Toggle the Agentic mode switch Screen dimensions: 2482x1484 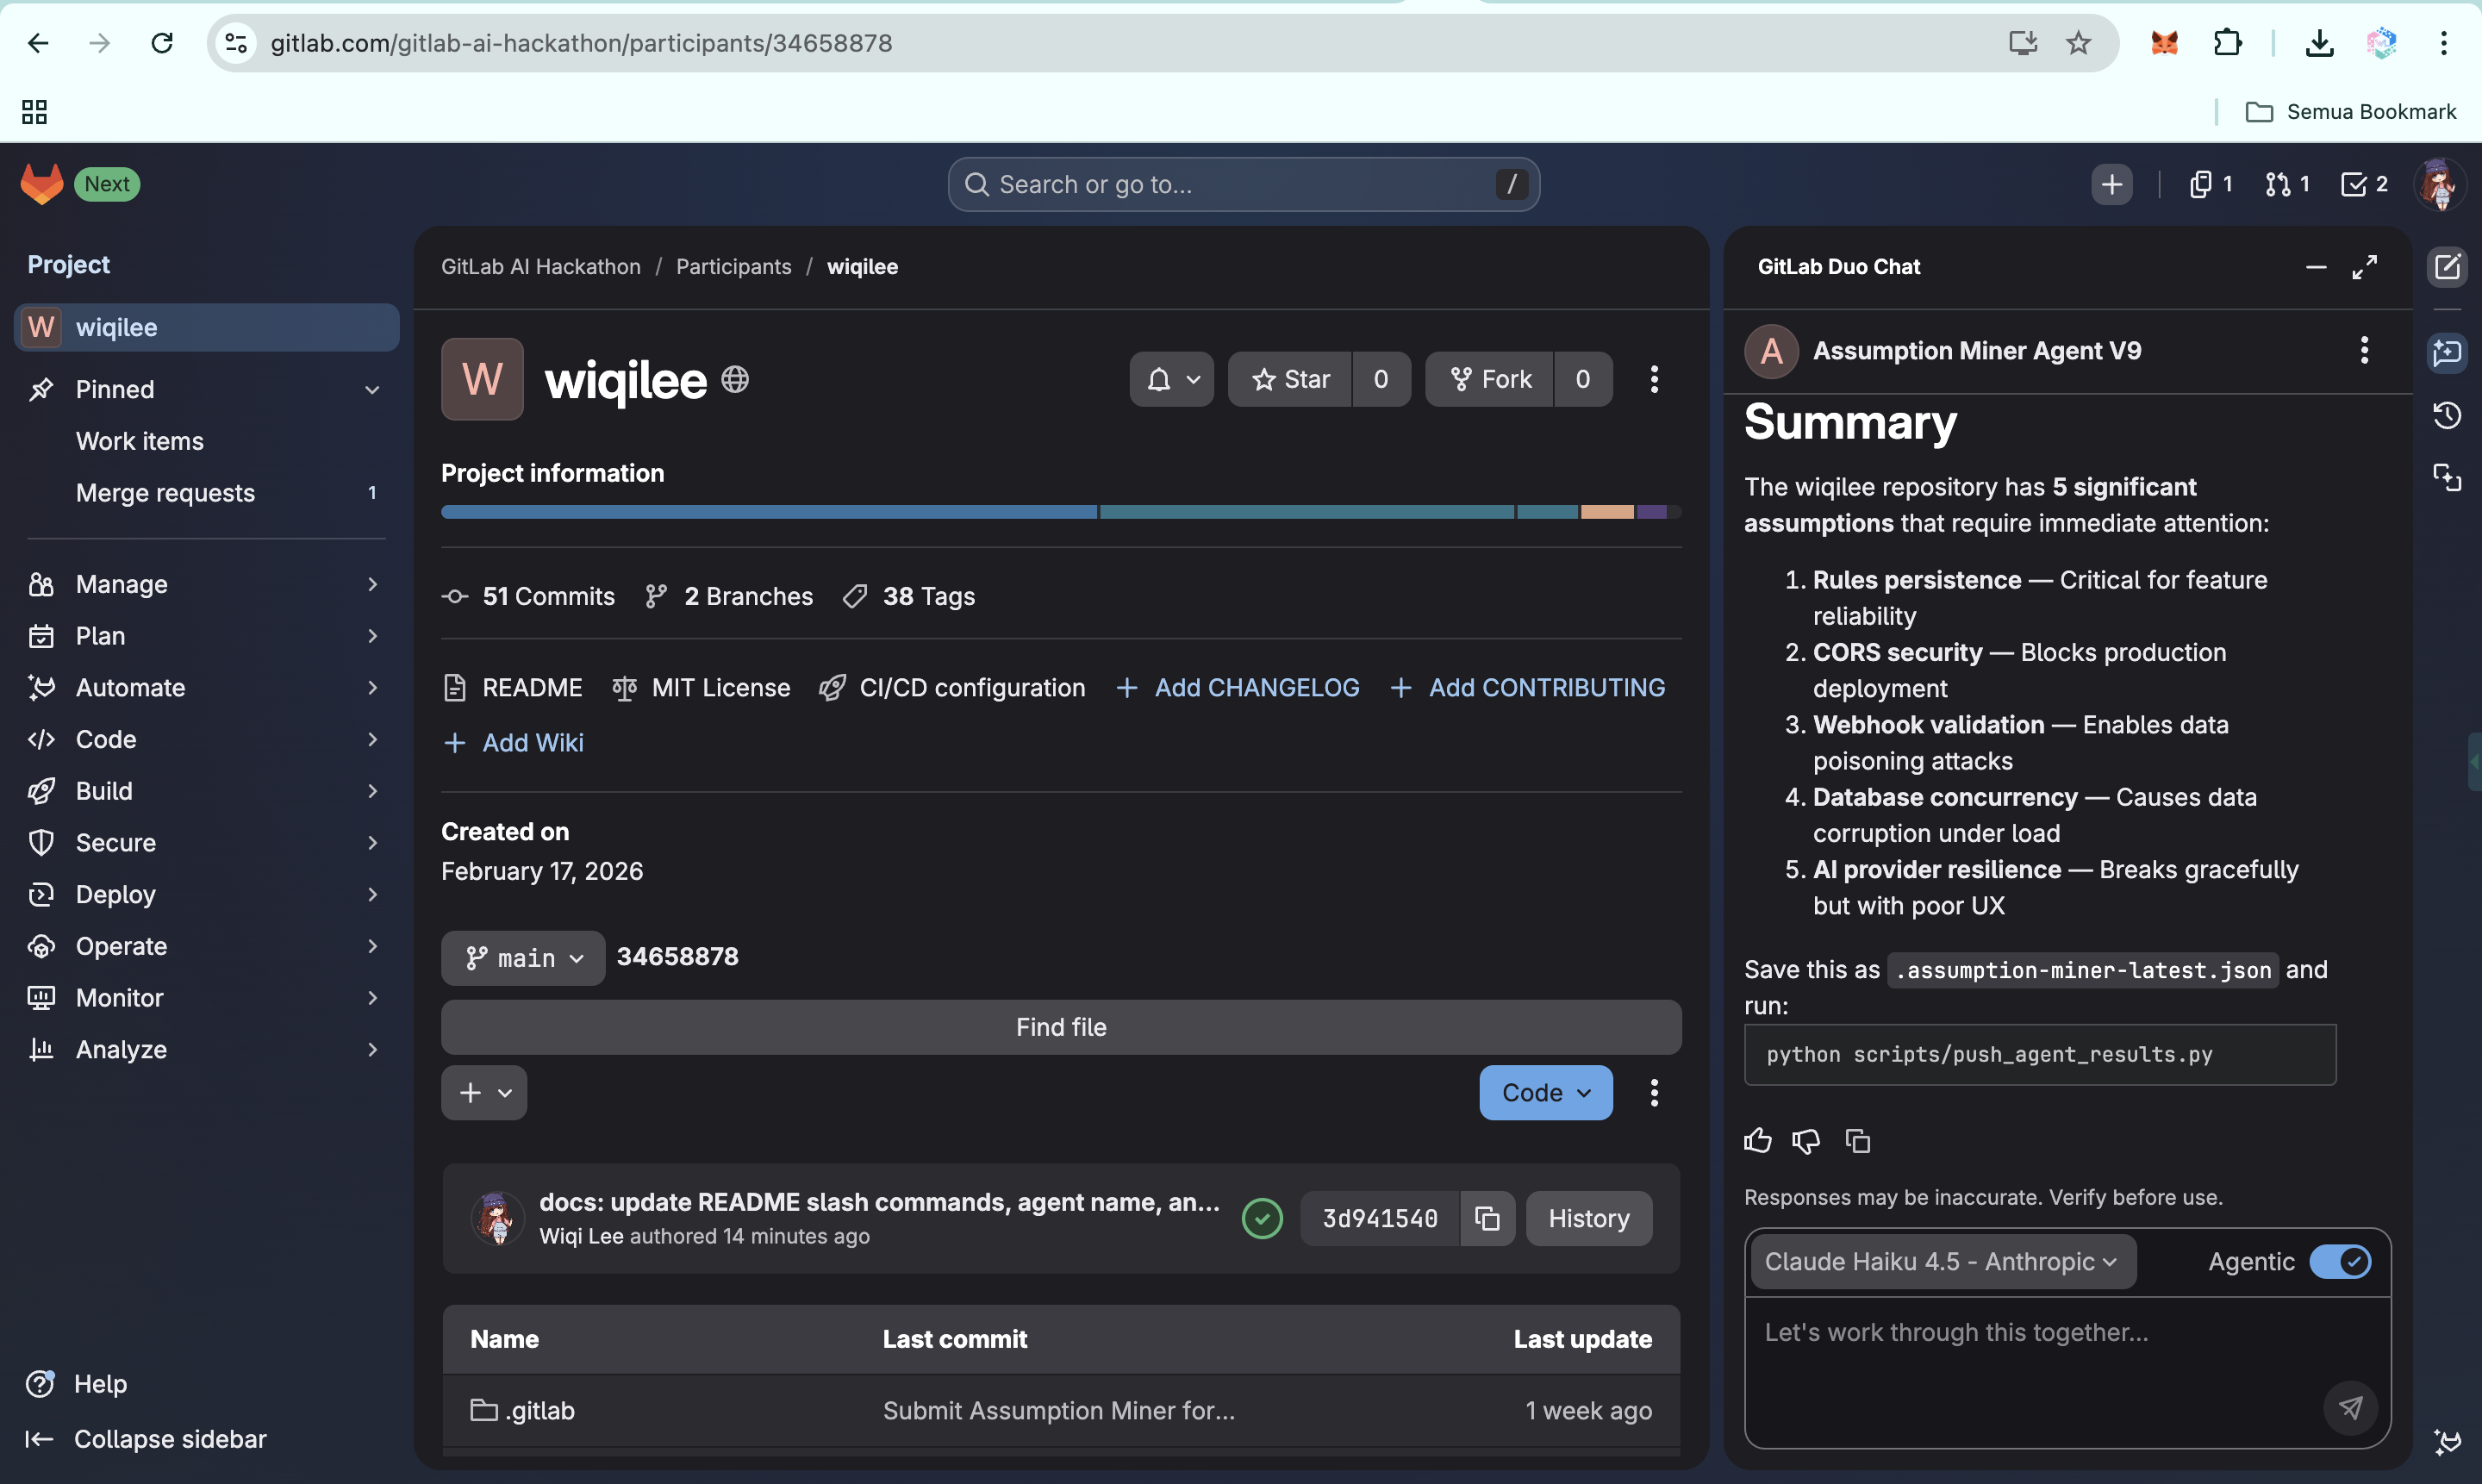[x=2339, y=1262]
